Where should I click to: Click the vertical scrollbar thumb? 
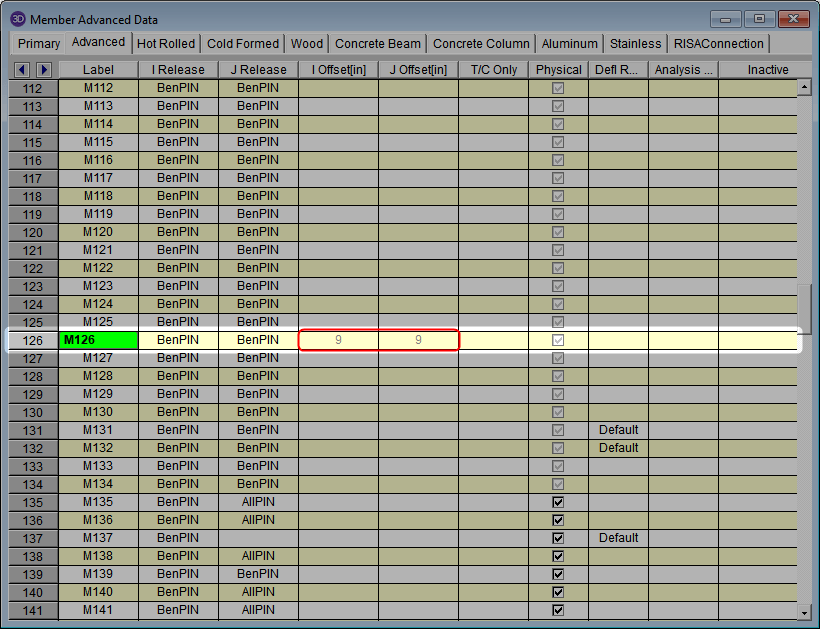(x=804, y=310)
